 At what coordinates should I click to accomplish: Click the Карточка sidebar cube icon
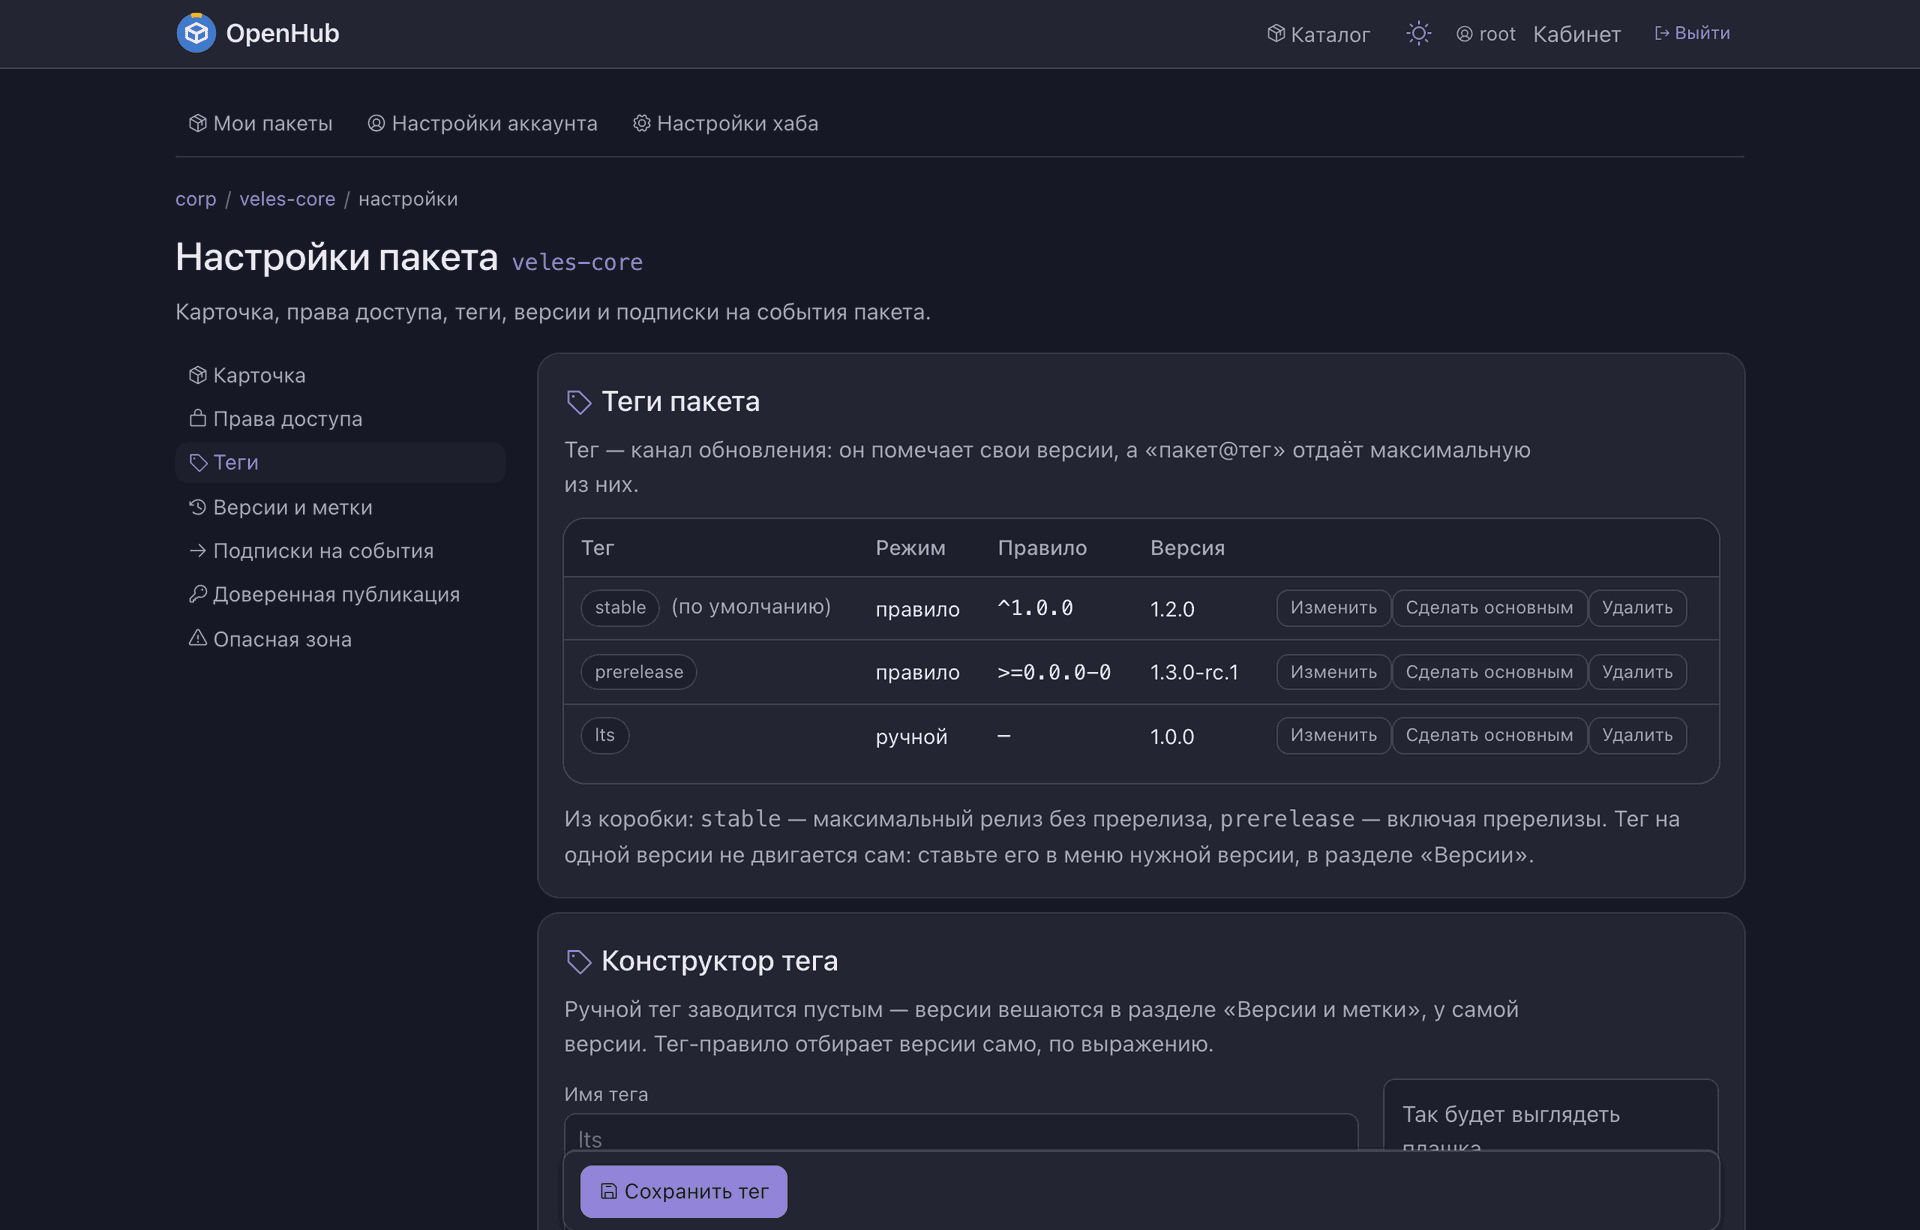(x=198, y=375)
